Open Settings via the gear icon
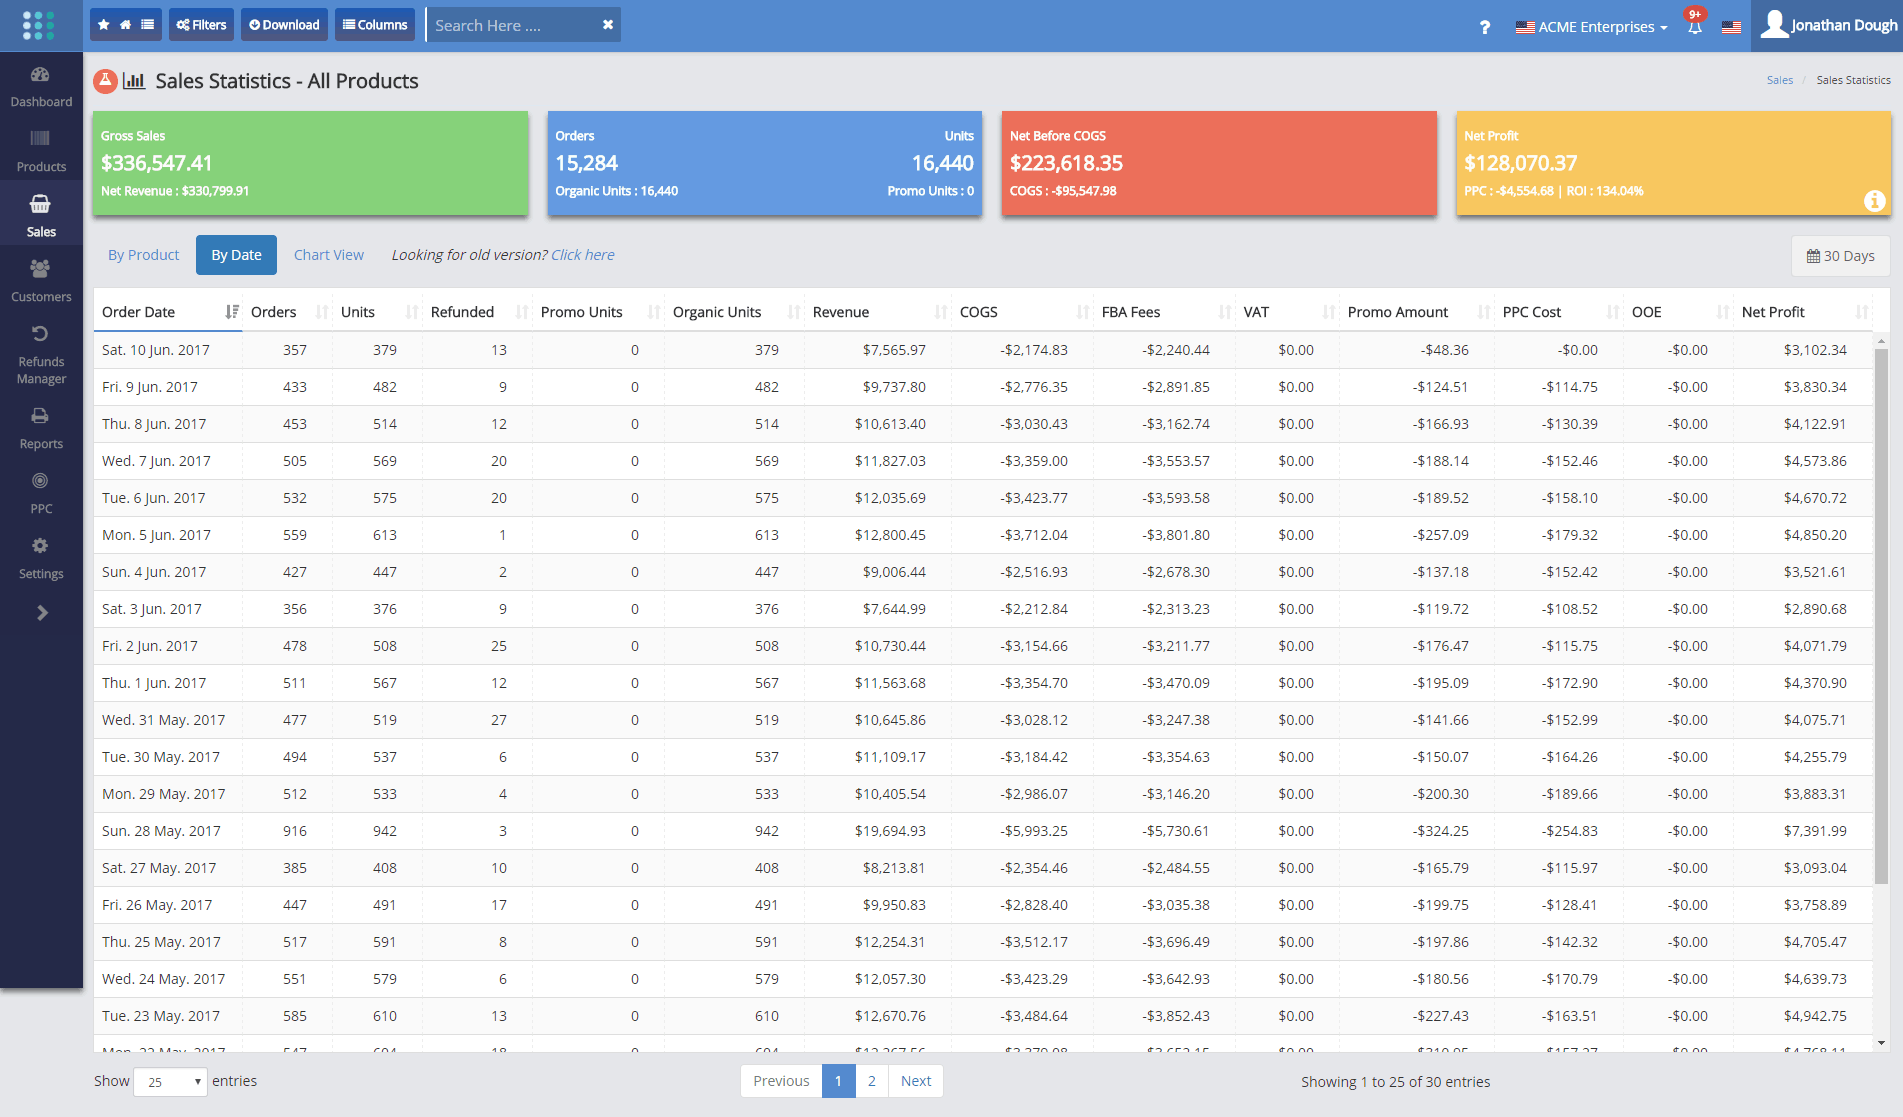Image resolution: width=1903 pixels, height=1117 pixels. pos(40,546)
